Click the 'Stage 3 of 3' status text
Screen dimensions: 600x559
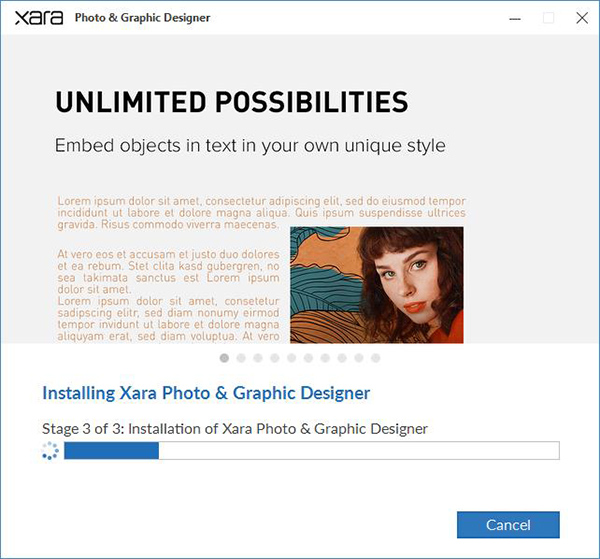coord(235,429)
